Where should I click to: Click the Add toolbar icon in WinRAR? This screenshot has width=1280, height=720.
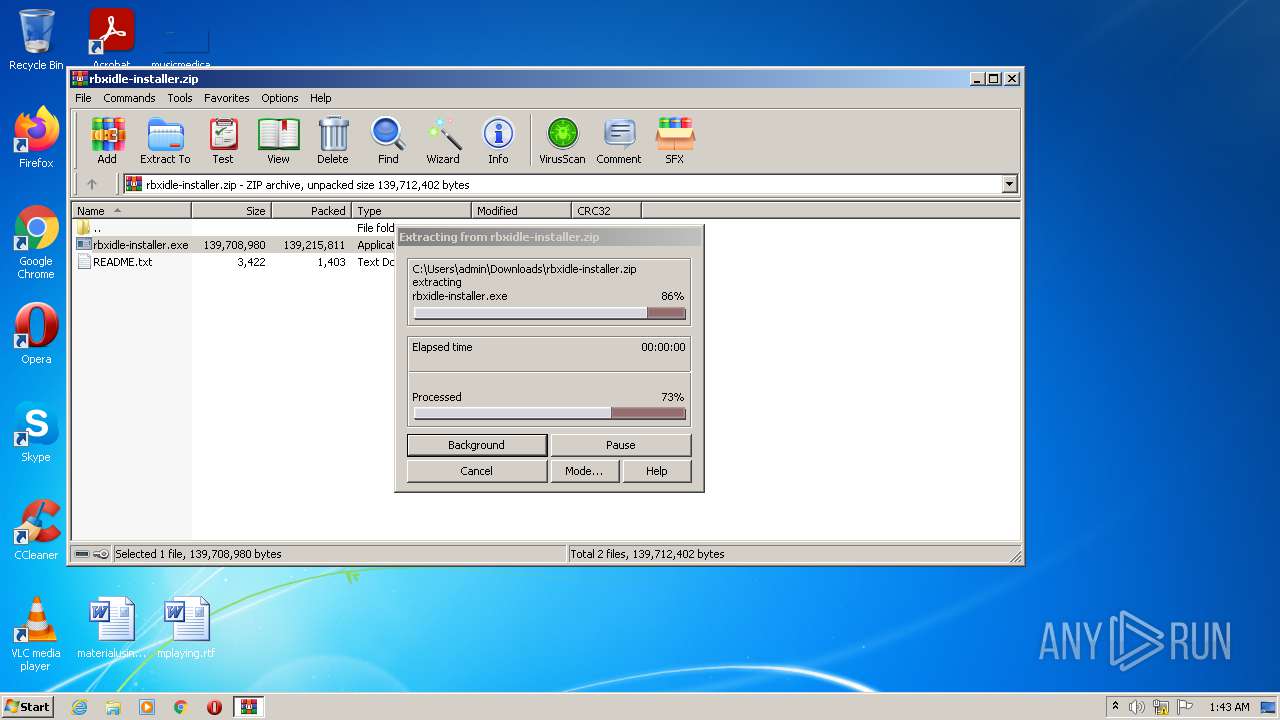(107, 140)
